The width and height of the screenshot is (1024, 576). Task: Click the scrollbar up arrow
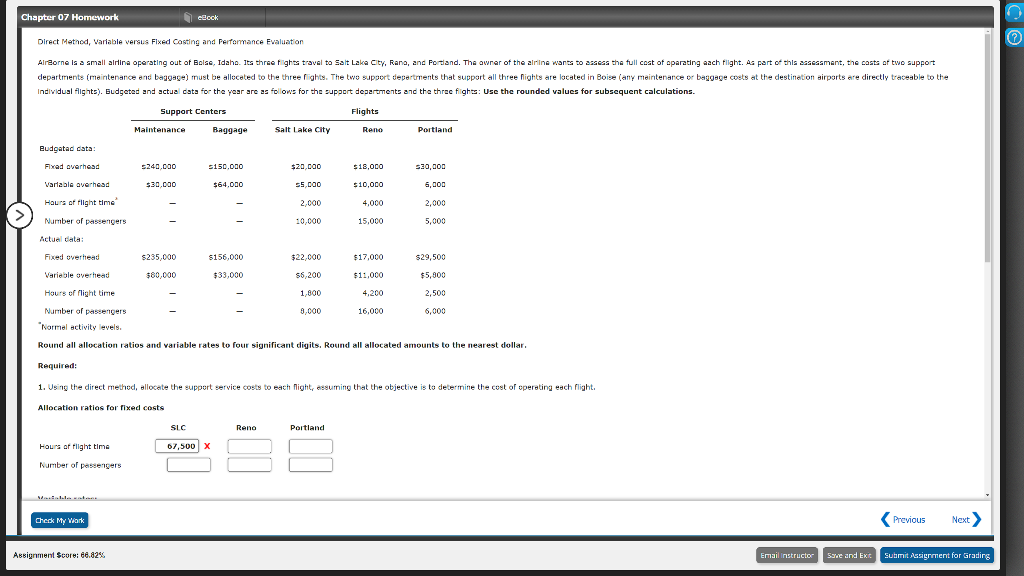point(987,31)
